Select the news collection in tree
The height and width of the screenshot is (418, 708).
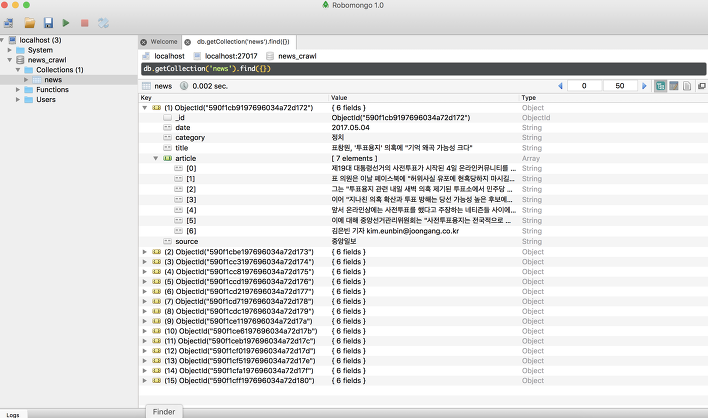coord(53,79)
